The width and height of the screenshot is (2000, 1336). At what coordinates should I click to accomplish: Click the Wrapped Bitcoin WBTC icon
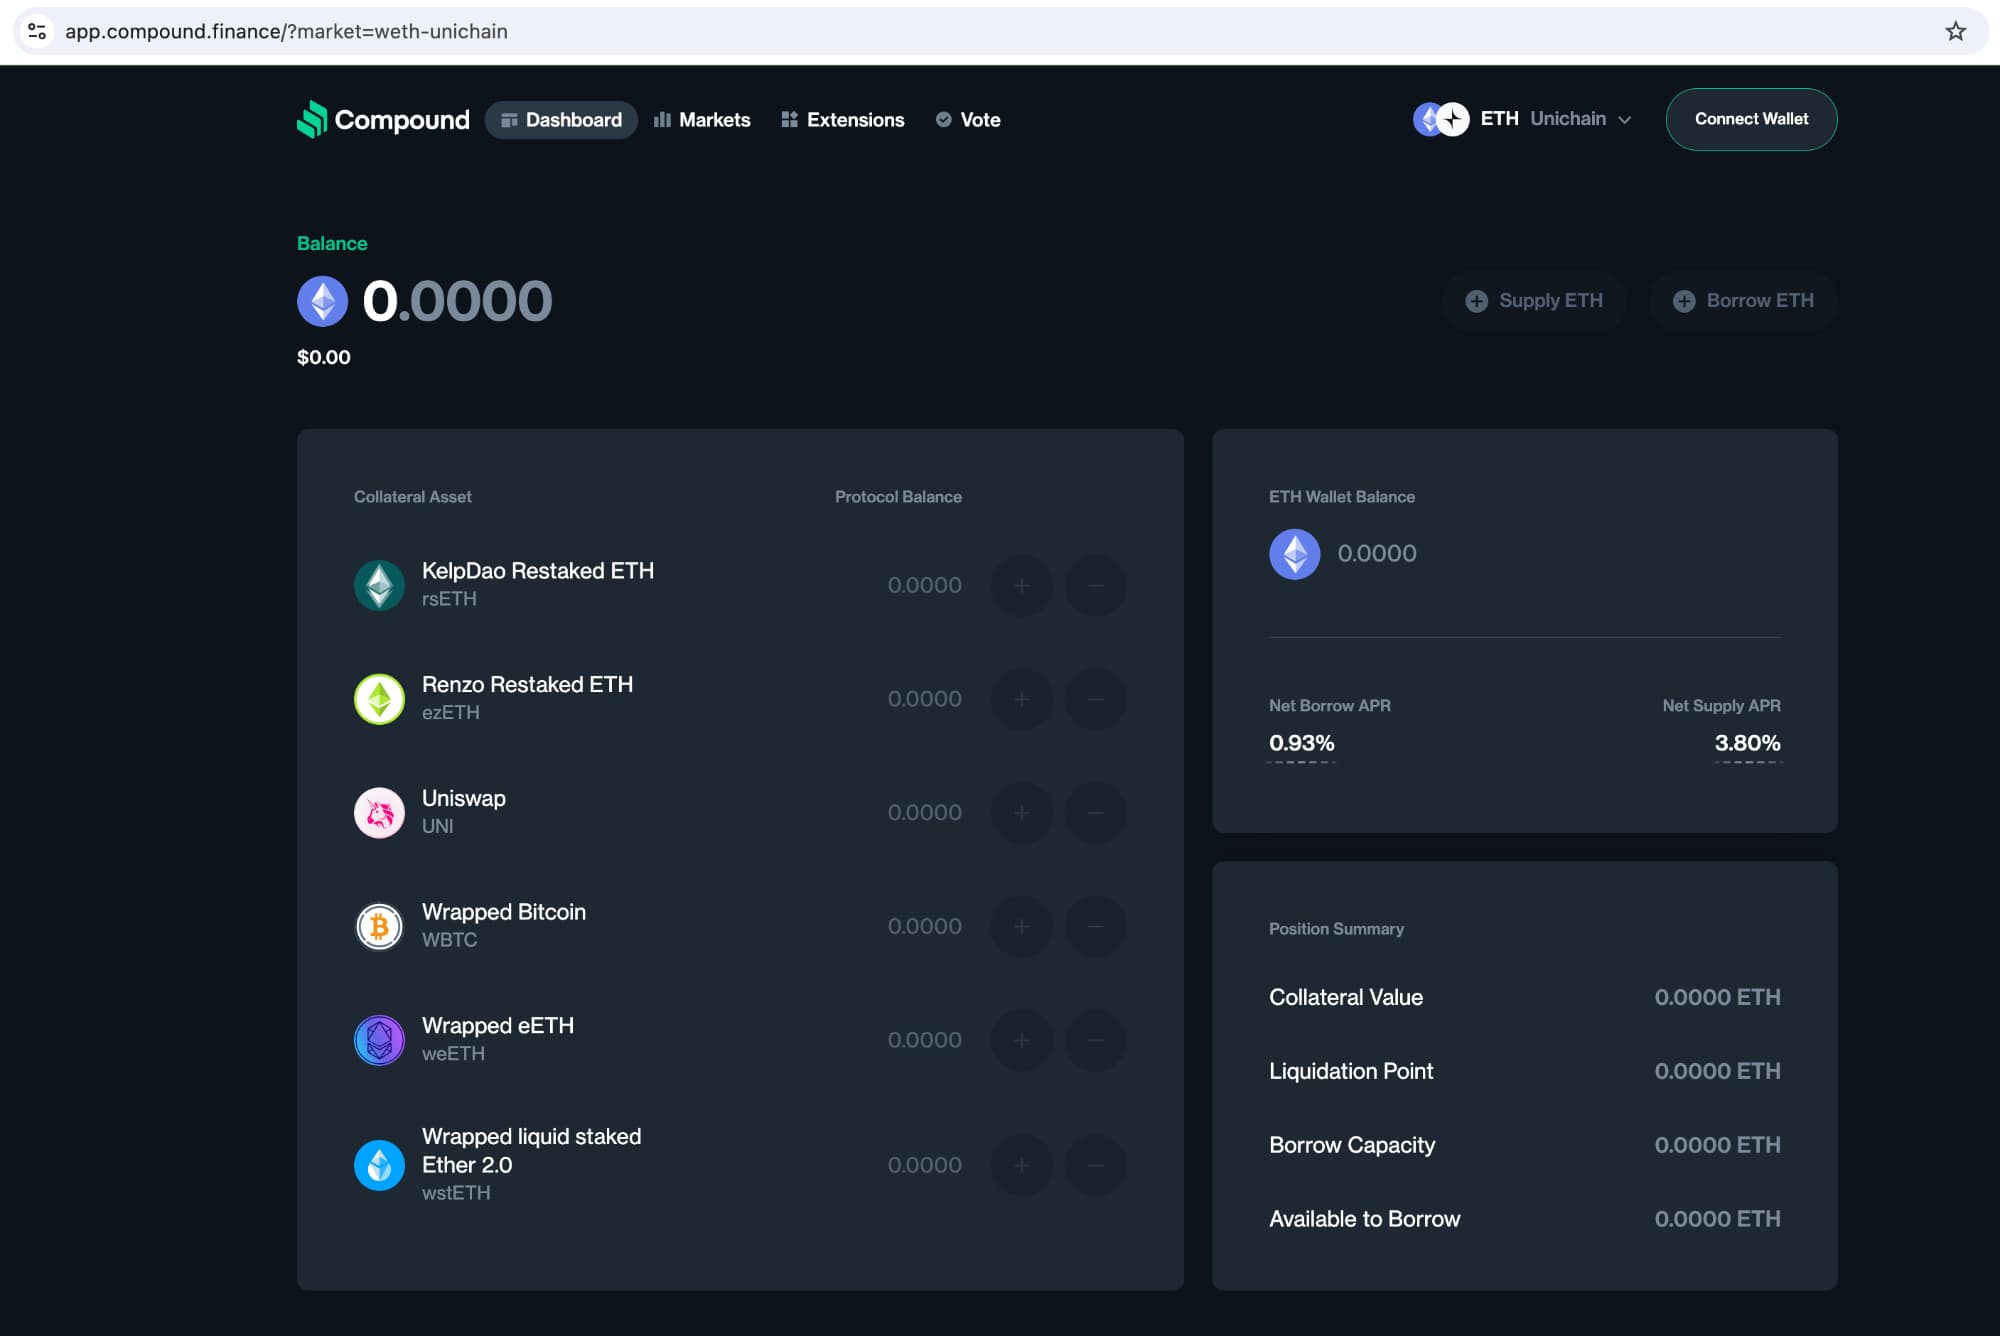(379, 926)
